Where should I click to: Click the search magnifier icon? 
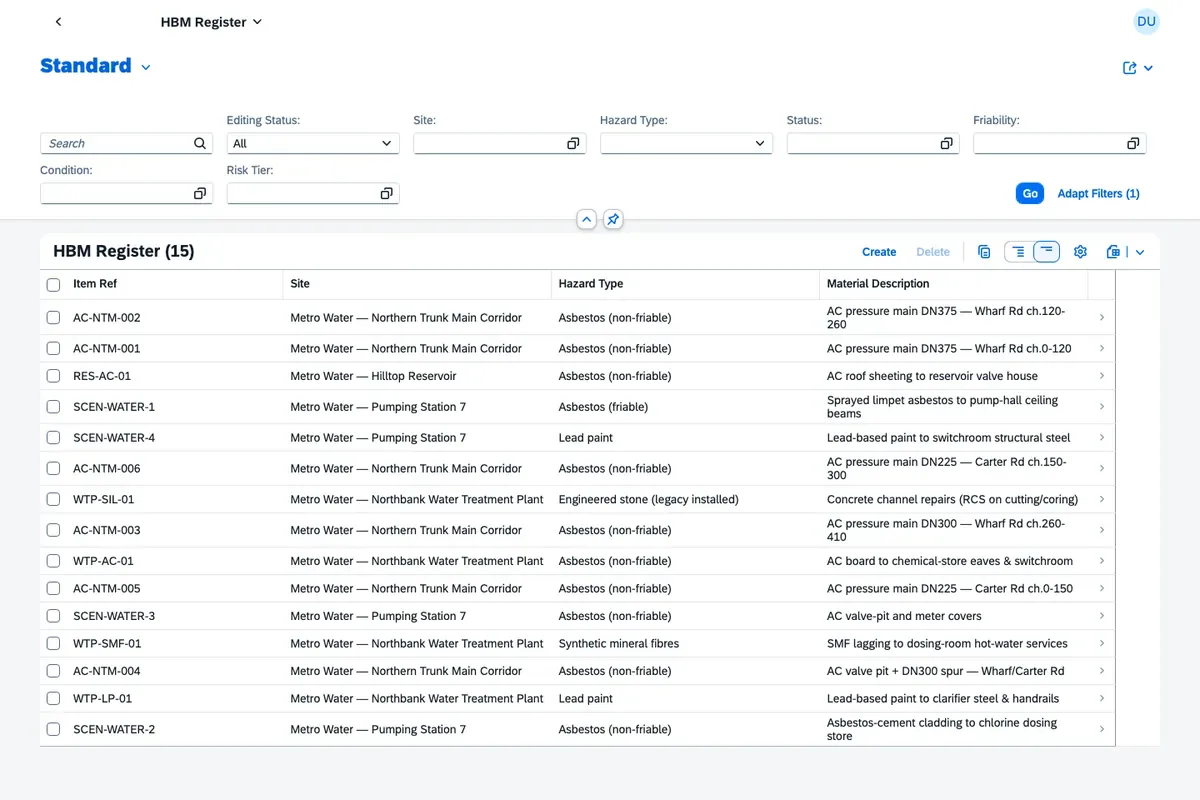(x=200, y=143)
